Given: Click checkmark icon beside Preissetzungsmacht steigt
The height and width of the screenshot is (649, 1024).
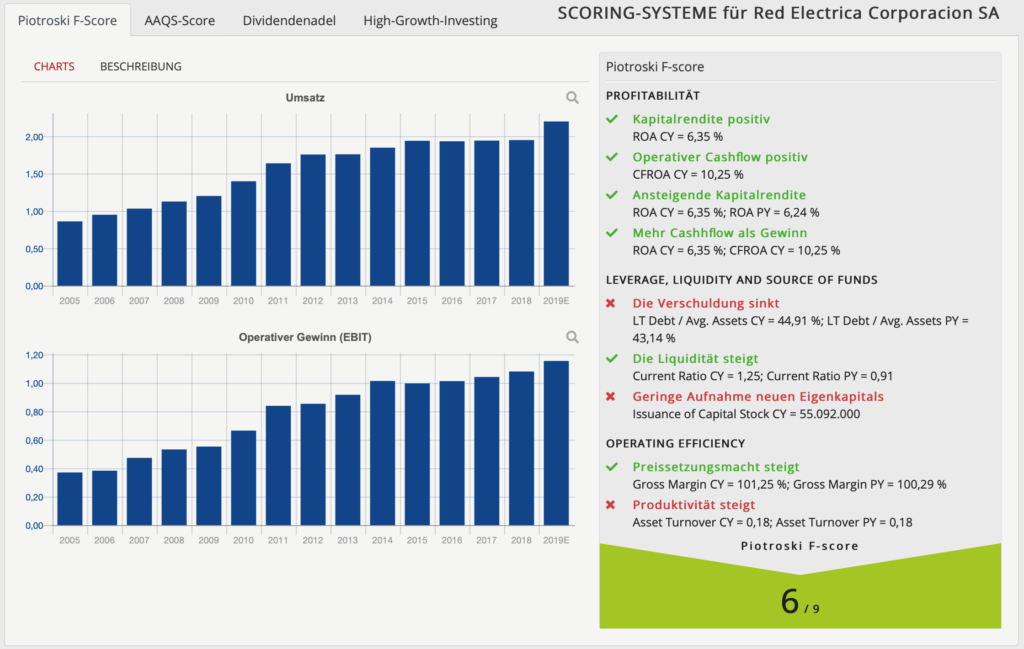Looking at the screenshot, I should [x=612, y=467].
